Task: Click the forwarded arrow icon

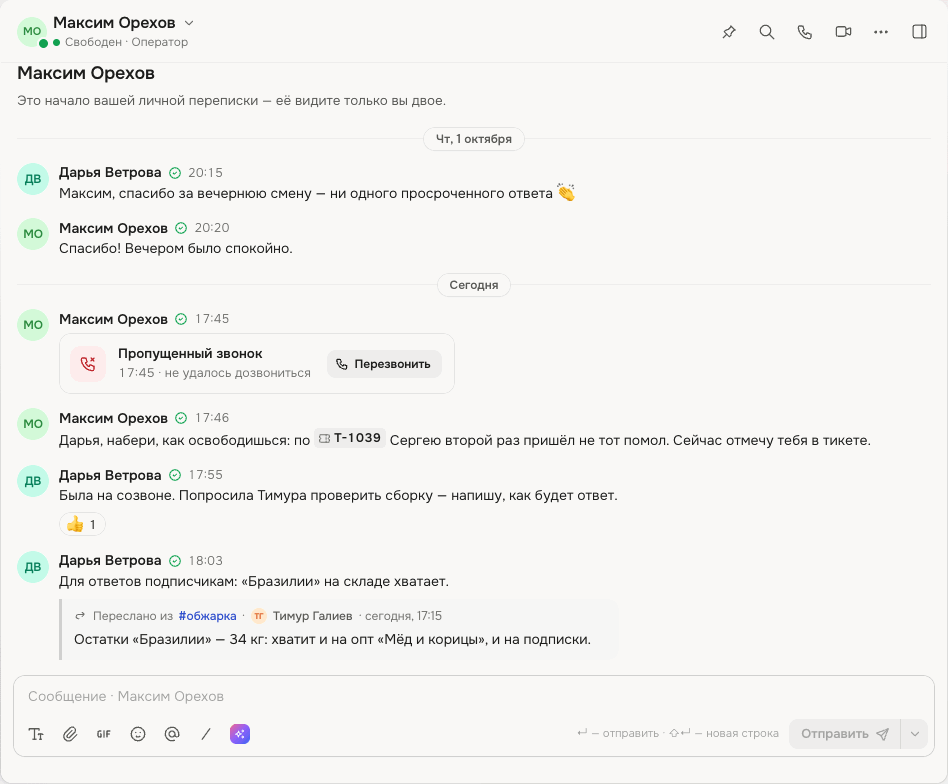Action: [80, 616]
